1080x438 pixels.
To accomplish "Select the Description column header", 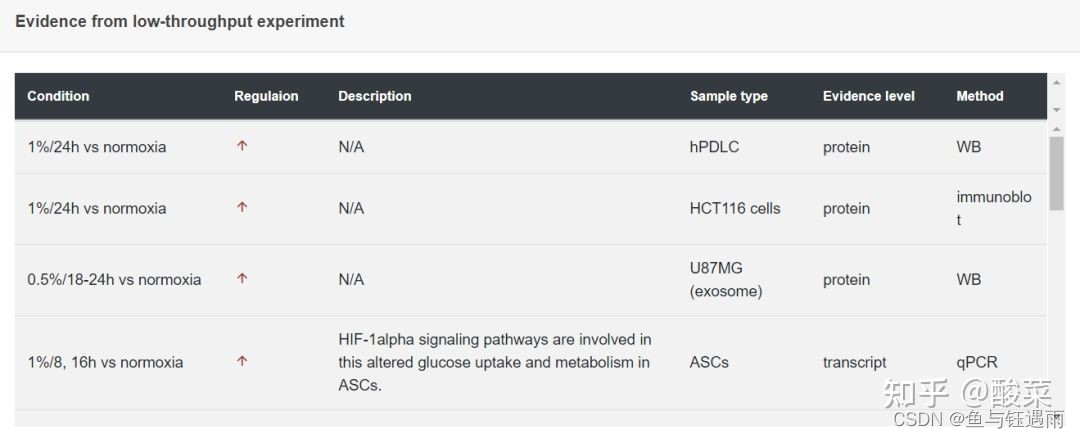I will click(x=375, y=96).
